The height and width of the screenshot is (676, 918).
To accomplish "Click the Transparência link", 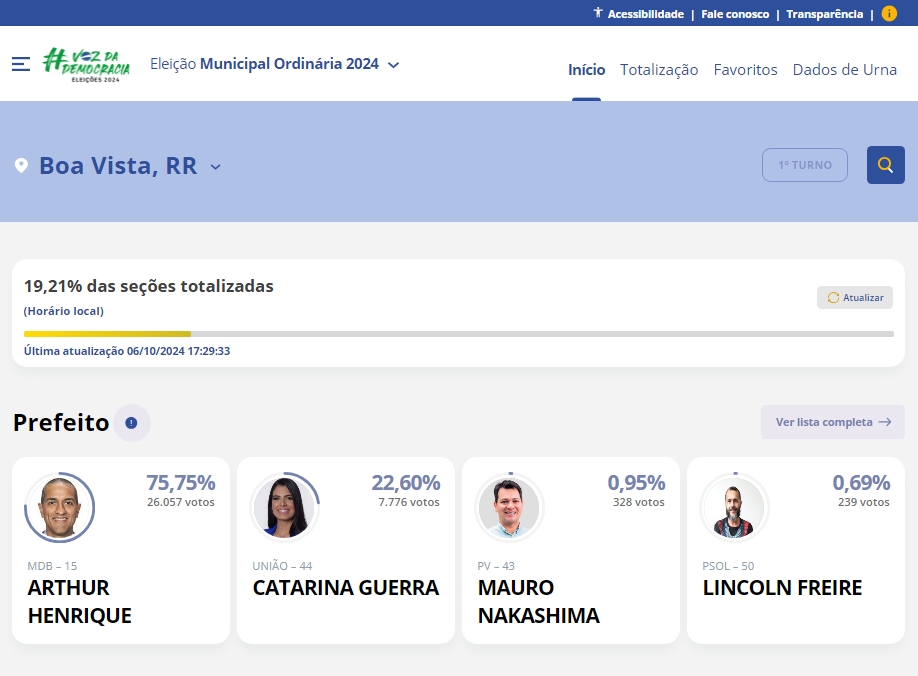I will tap(824, 13).
